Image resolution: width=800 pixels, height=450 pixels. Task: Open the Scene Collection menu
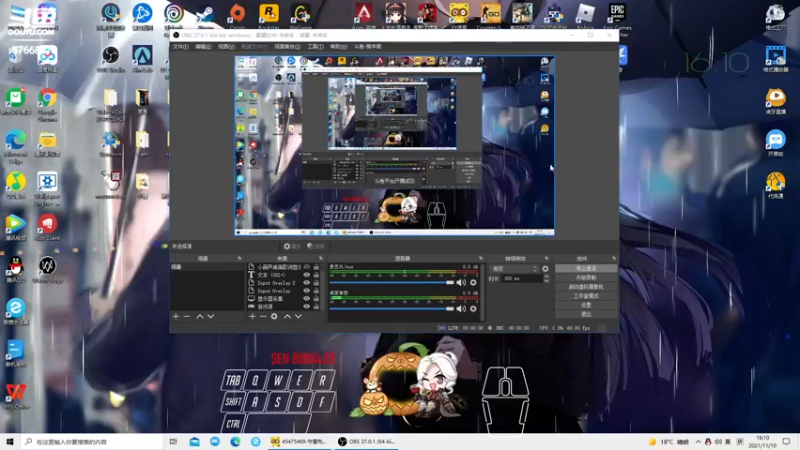point(287,46)
